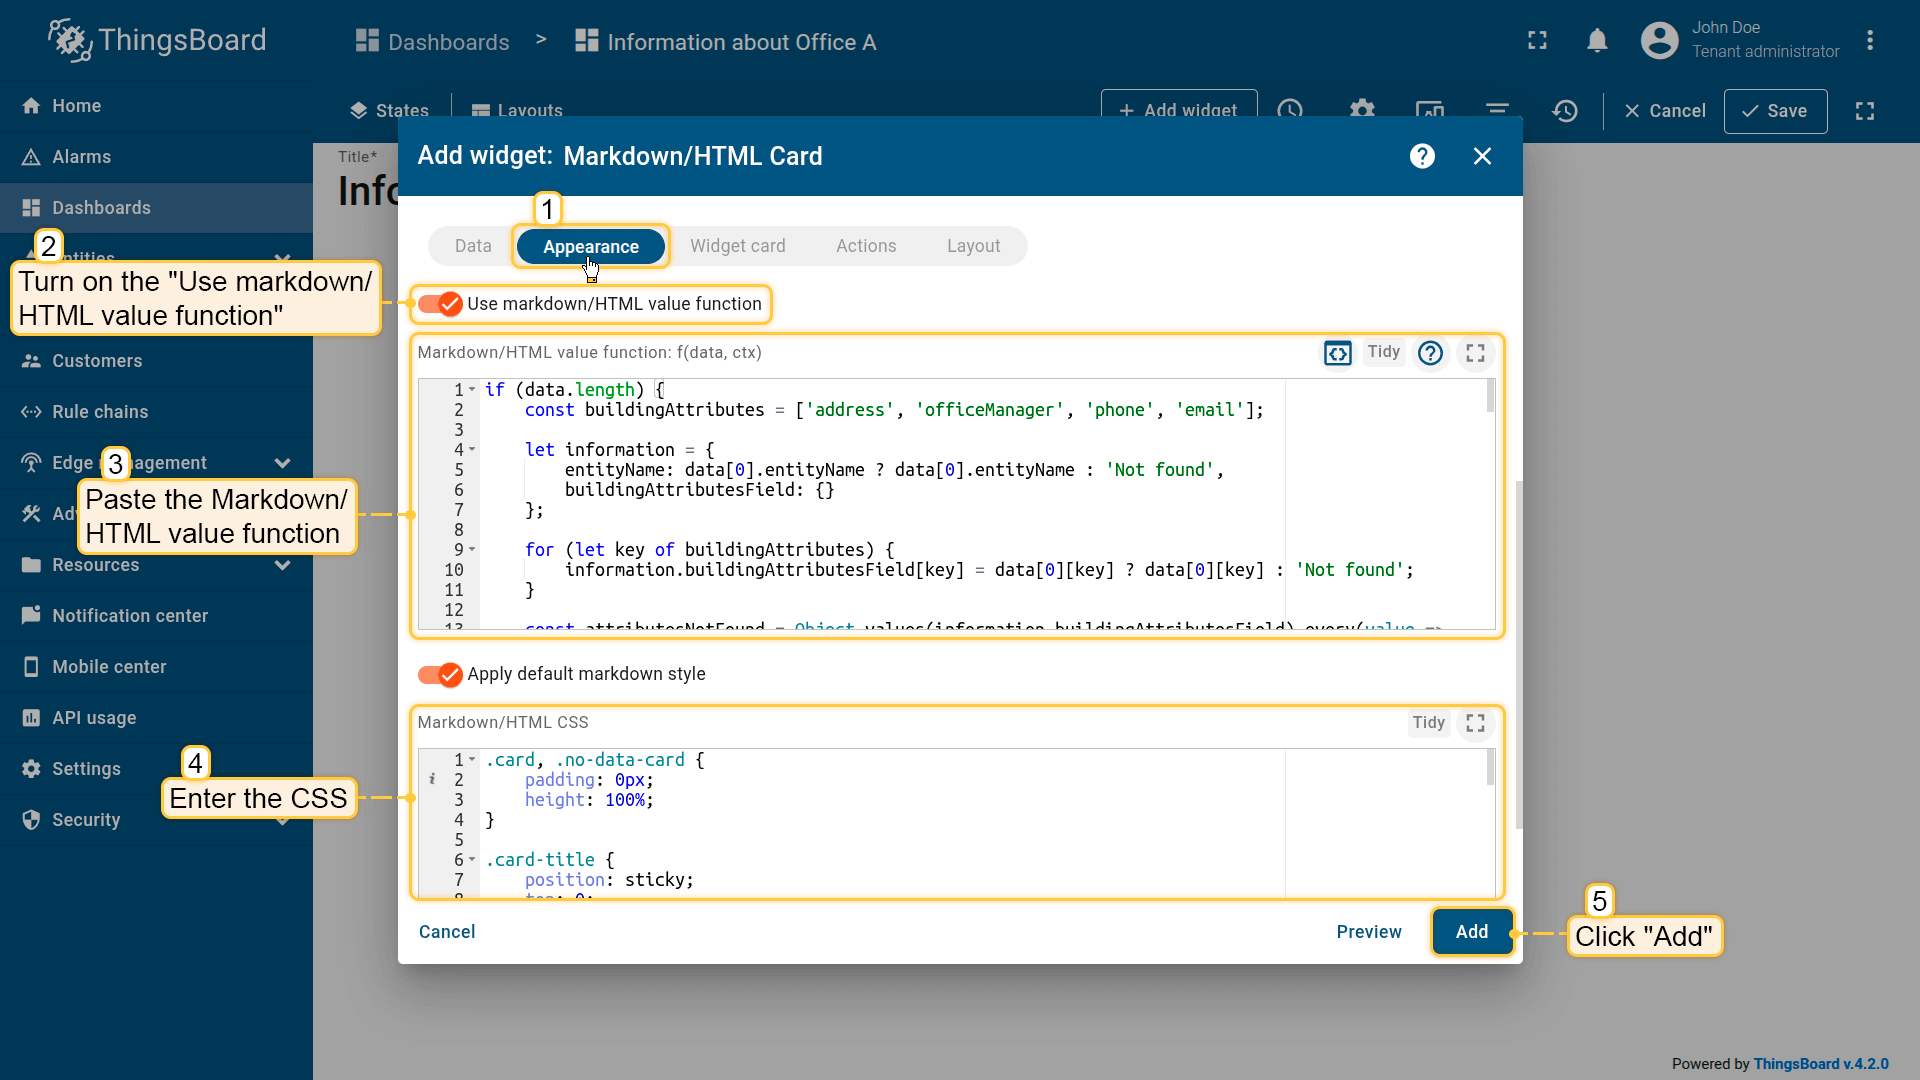Switch to the Widget card tab

[x=737, y=246]
